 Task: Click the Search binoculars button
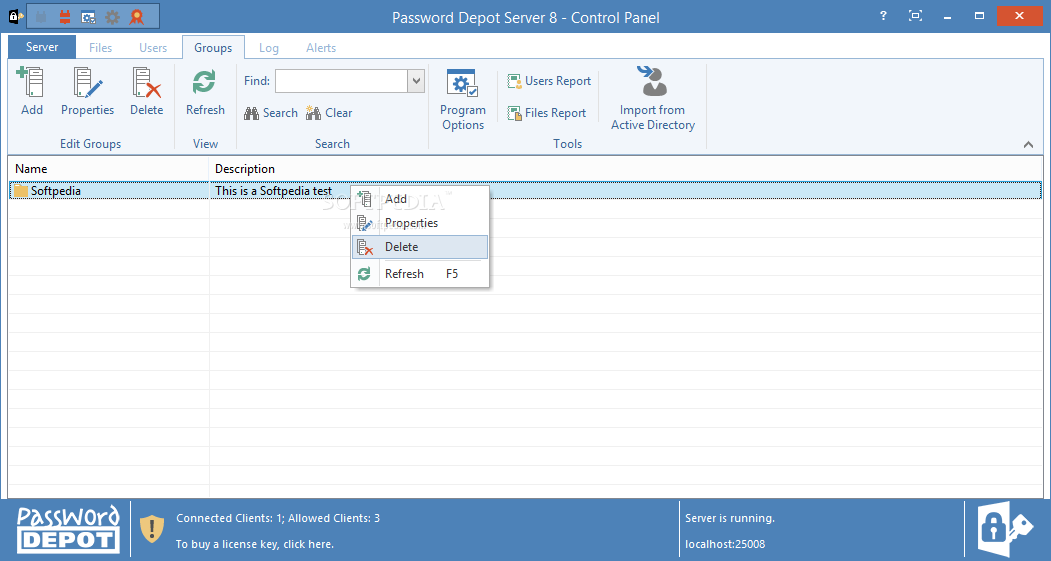coord(271,113)
